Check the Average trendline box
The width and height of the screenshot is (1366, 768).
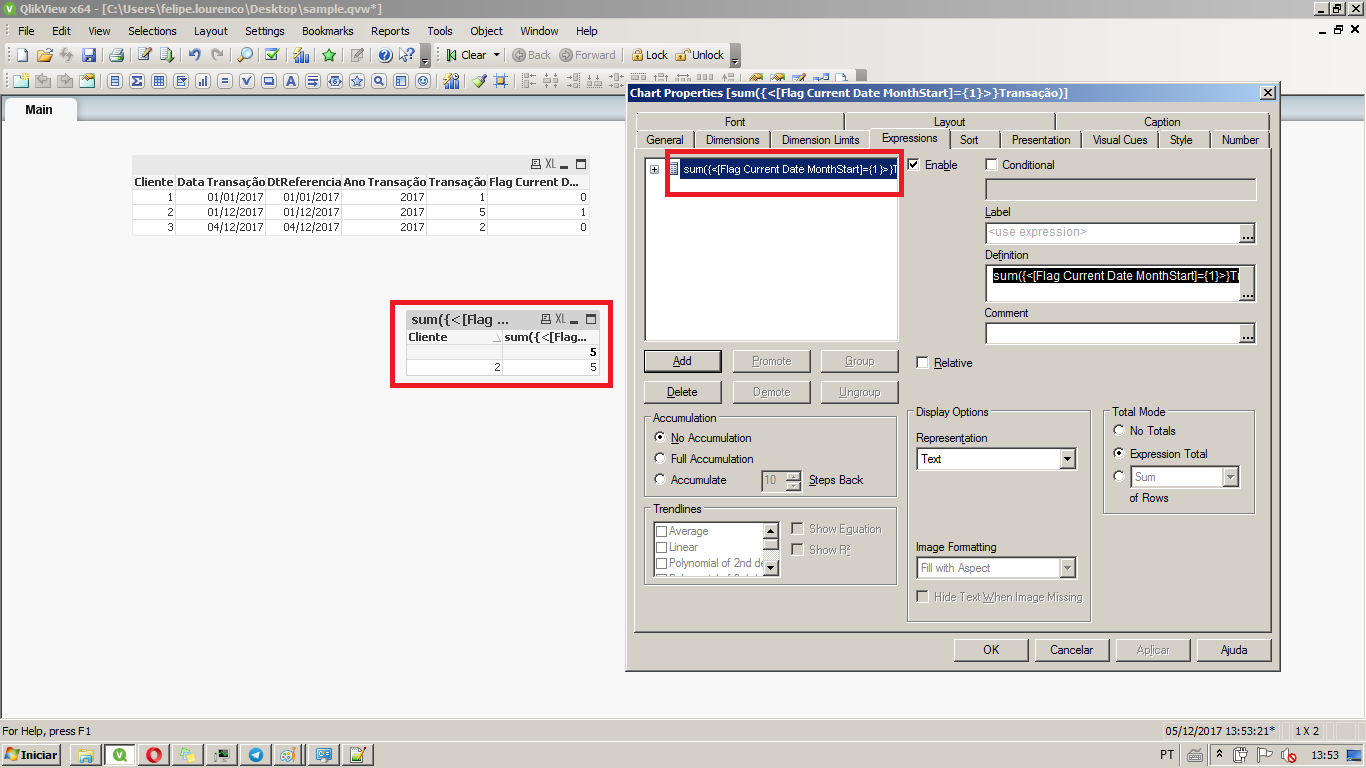click(661, 532)
